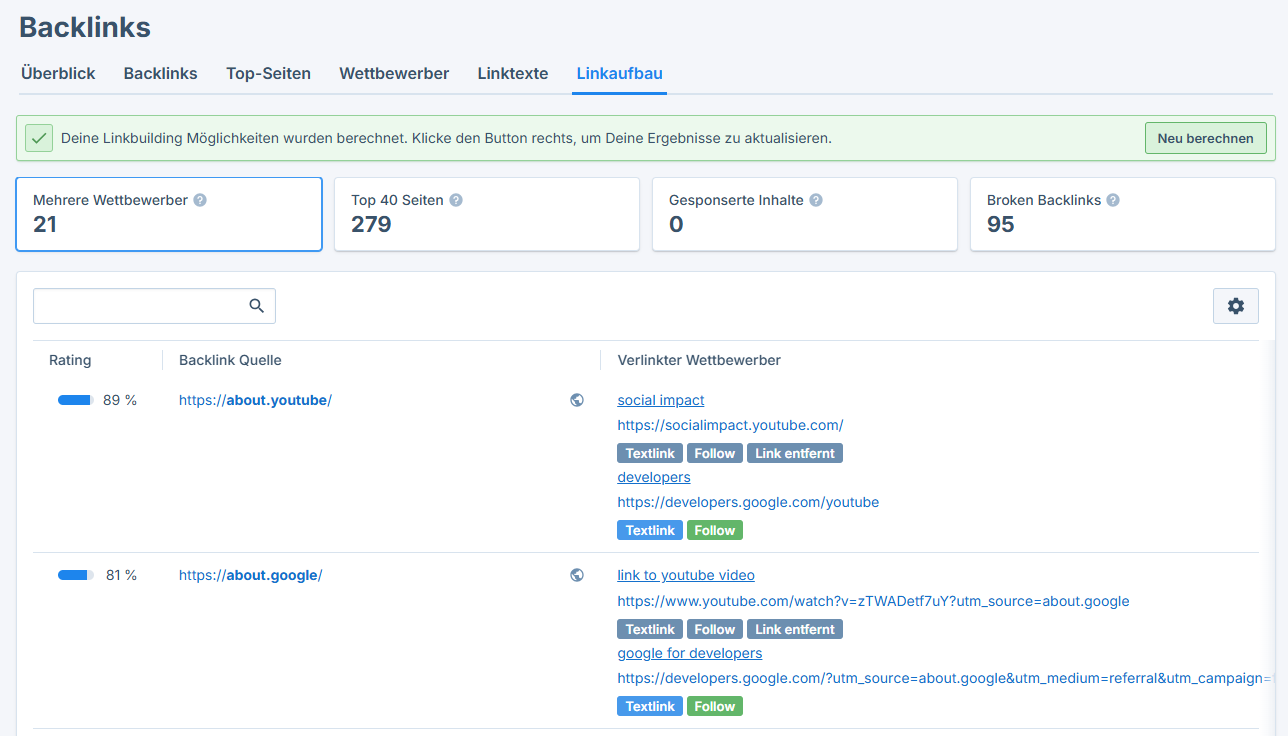Click the 95 count value

point(1001,224)
